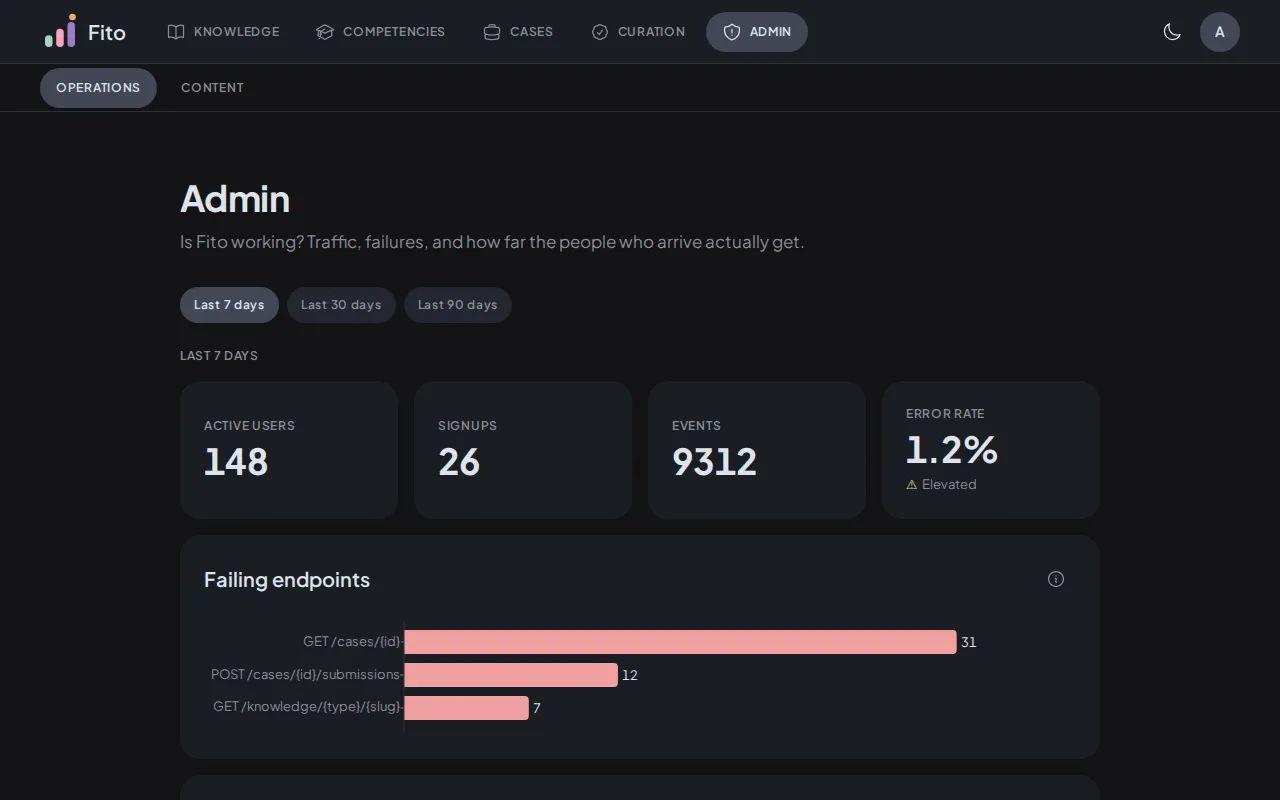The width and height of the screenshot is (1280, 800).
Task: Click the GET /cases/{id} endpoint label
Action: point(351,642)
